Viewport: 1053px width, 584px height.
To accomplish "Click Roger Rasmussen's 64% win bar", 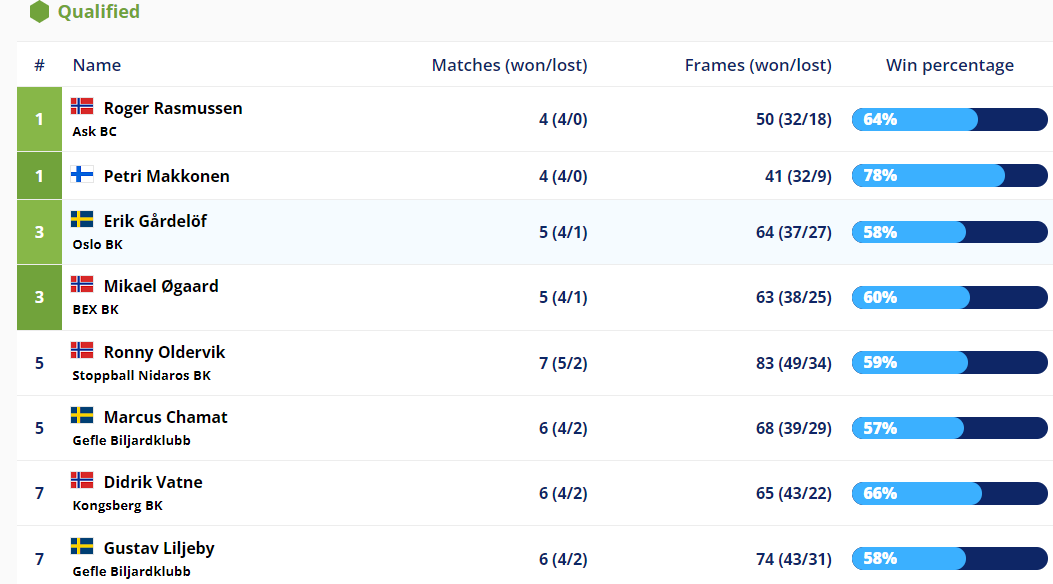I will tap(950, 119).
